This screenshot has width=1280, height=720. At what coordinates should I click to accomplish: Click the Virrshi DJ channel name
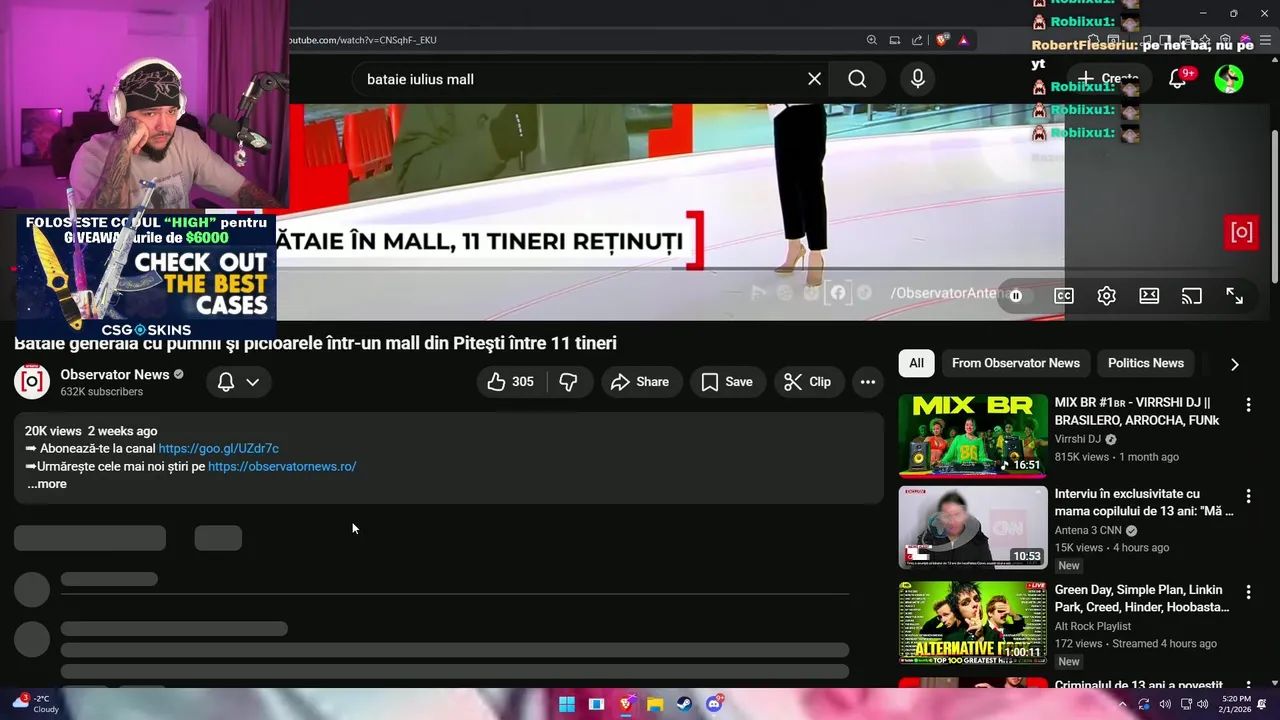1078,439
